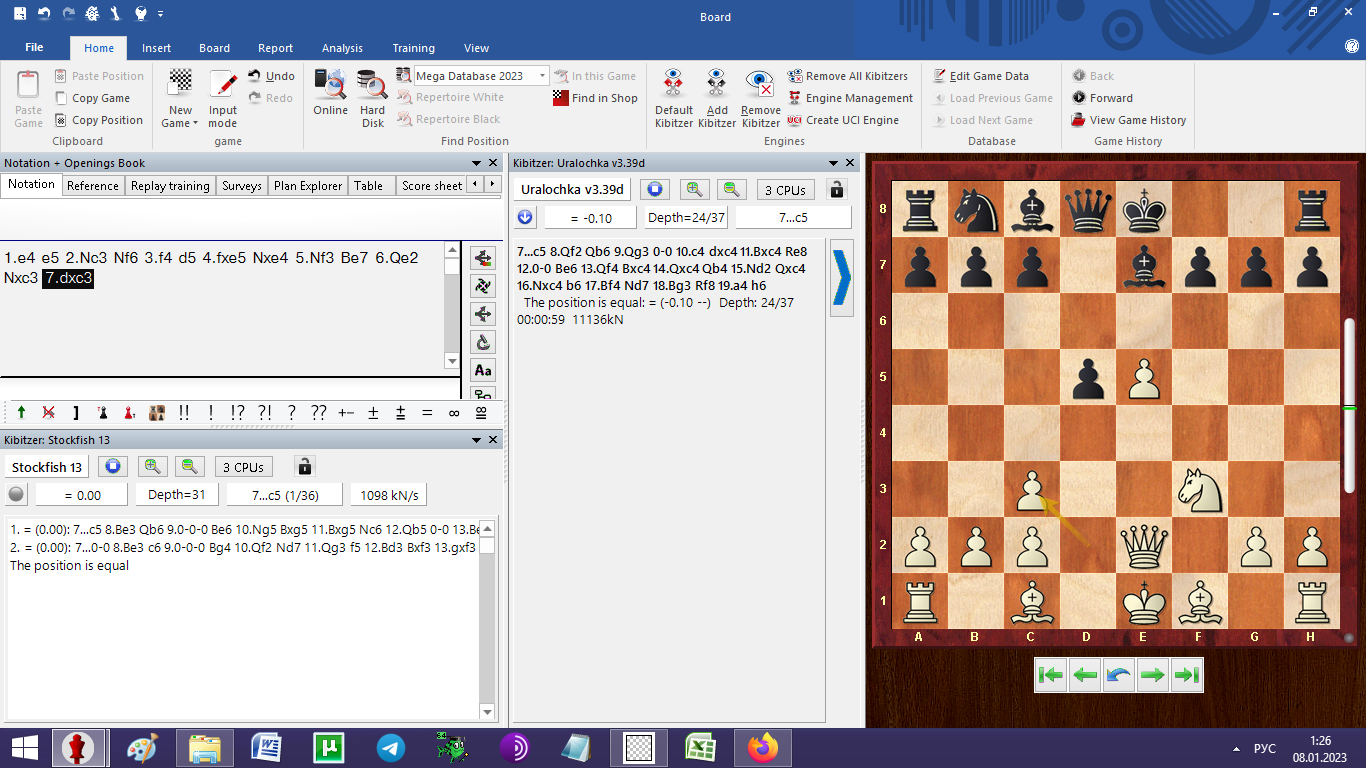Screen dimensions: 1366x768
Task: Click the notation scrollbar down arrow
Action: coord(453,361)
